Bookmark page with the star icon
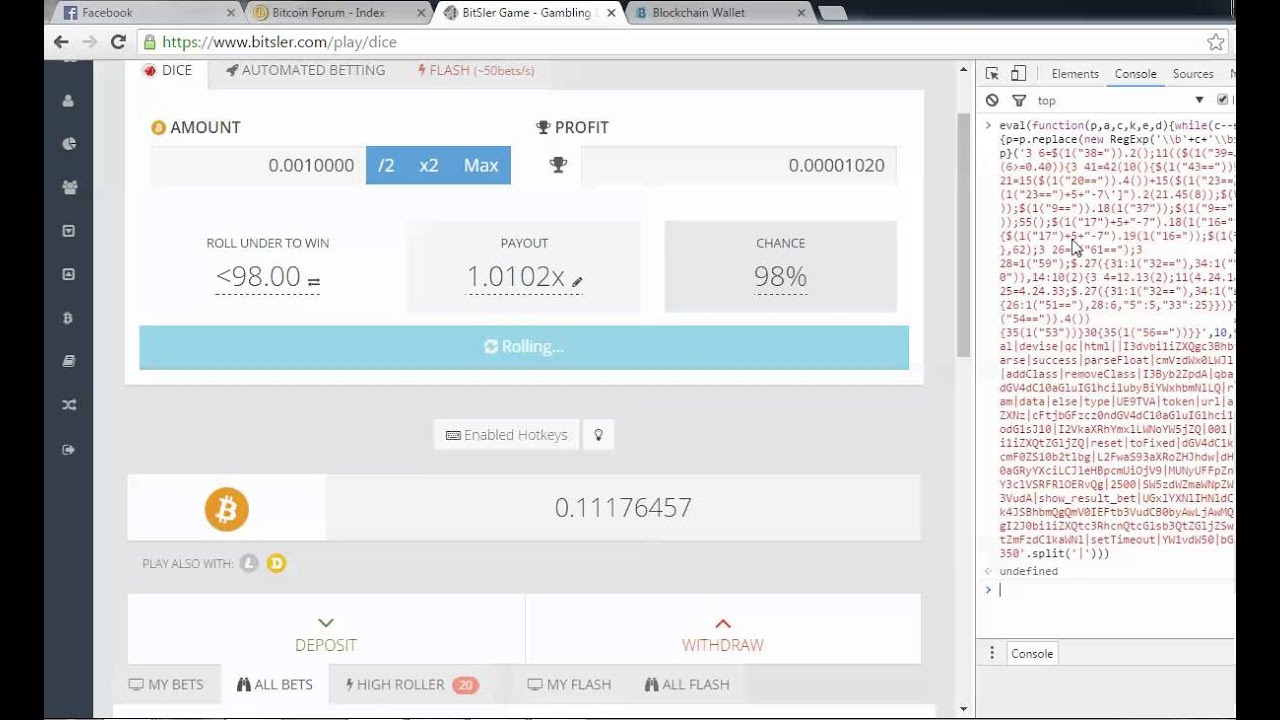This screenshot has width=1280, height=720. click(1215, 42)
